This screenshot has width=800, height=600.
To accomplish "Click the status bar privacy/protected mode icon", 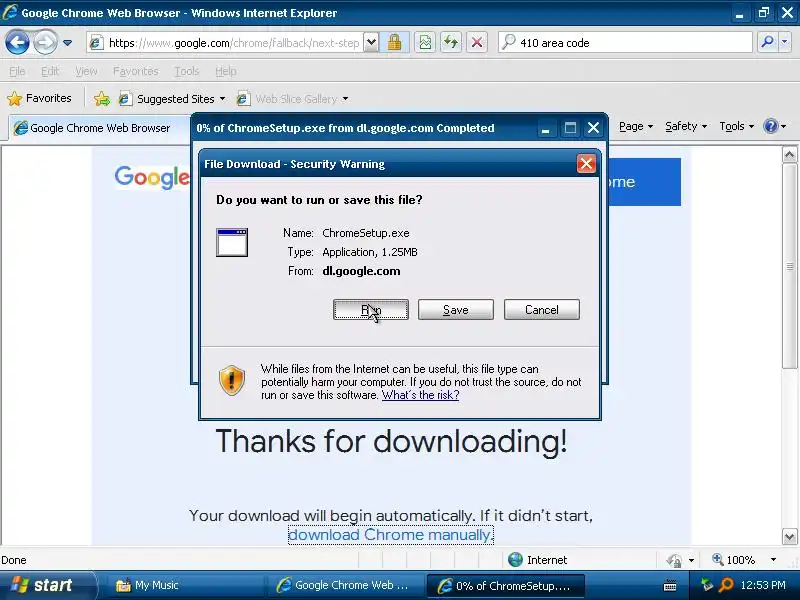I will click(x=674, y=560).
